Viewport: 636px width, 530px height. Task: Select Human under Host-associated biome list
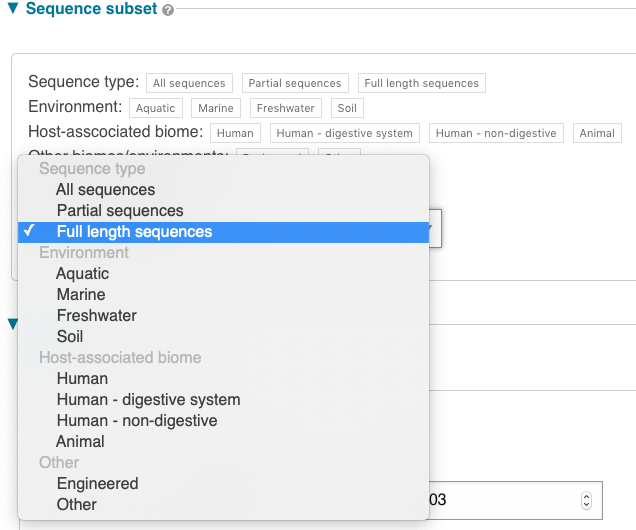[223, 379]
